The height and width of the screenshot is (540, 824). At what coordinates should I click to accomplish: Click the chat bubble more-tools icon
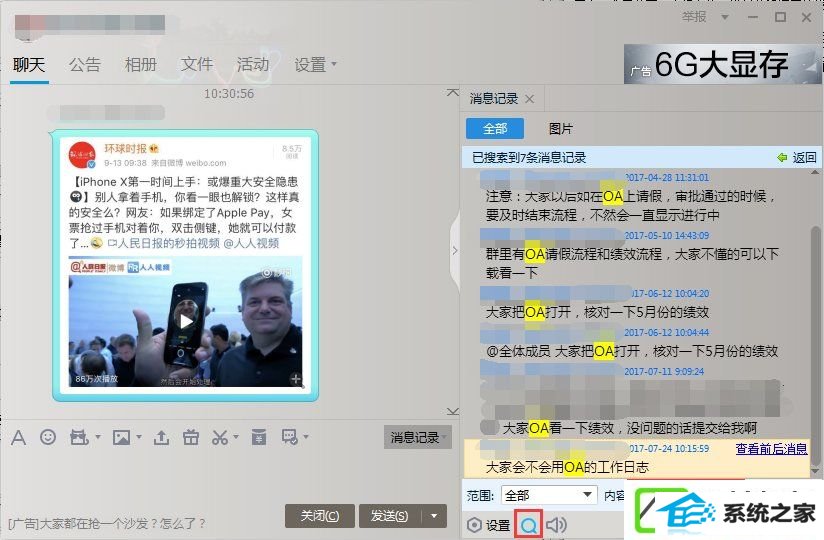pos(290,437)
